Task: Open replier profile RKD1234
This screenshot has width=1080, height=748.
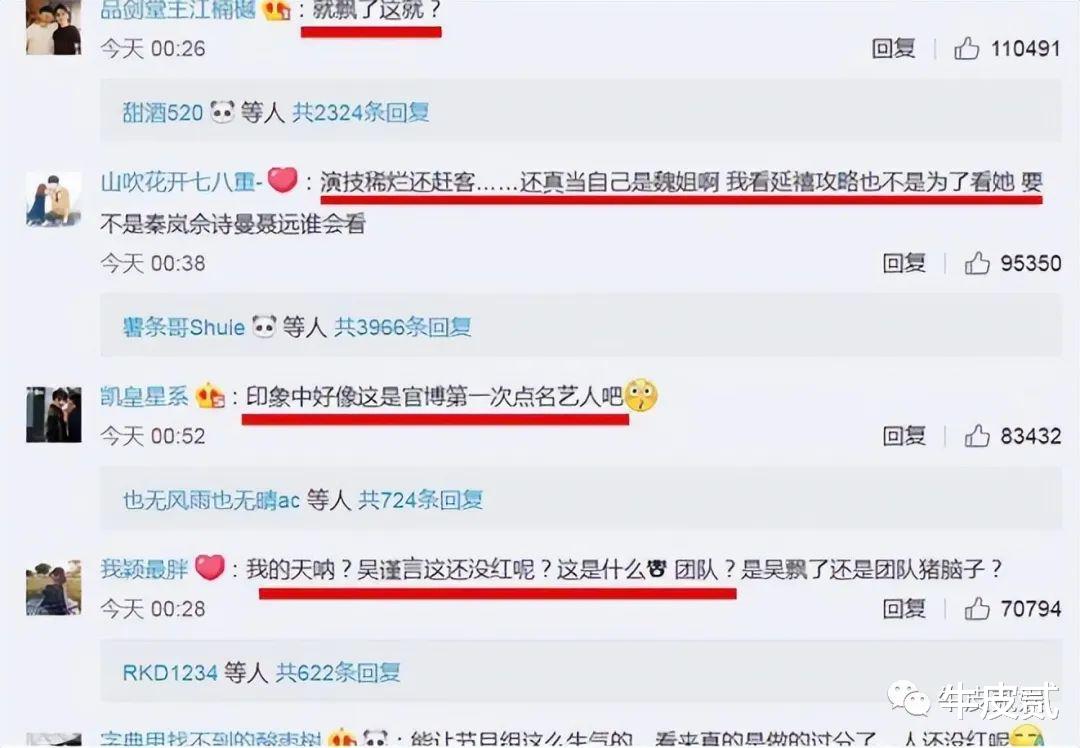Action: pos(169,672)
